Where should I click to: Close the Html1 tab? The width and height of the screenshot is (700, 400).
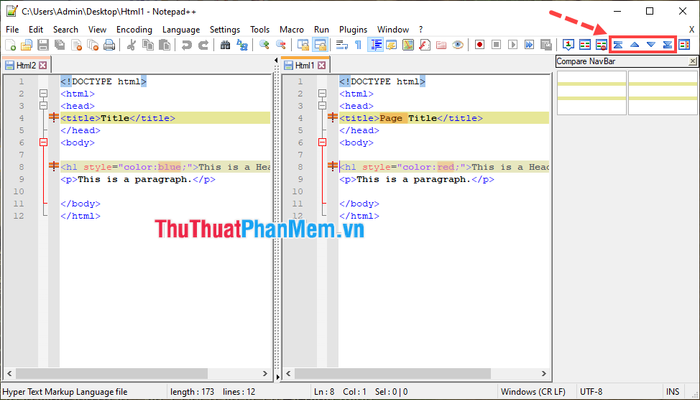[321, 65]
